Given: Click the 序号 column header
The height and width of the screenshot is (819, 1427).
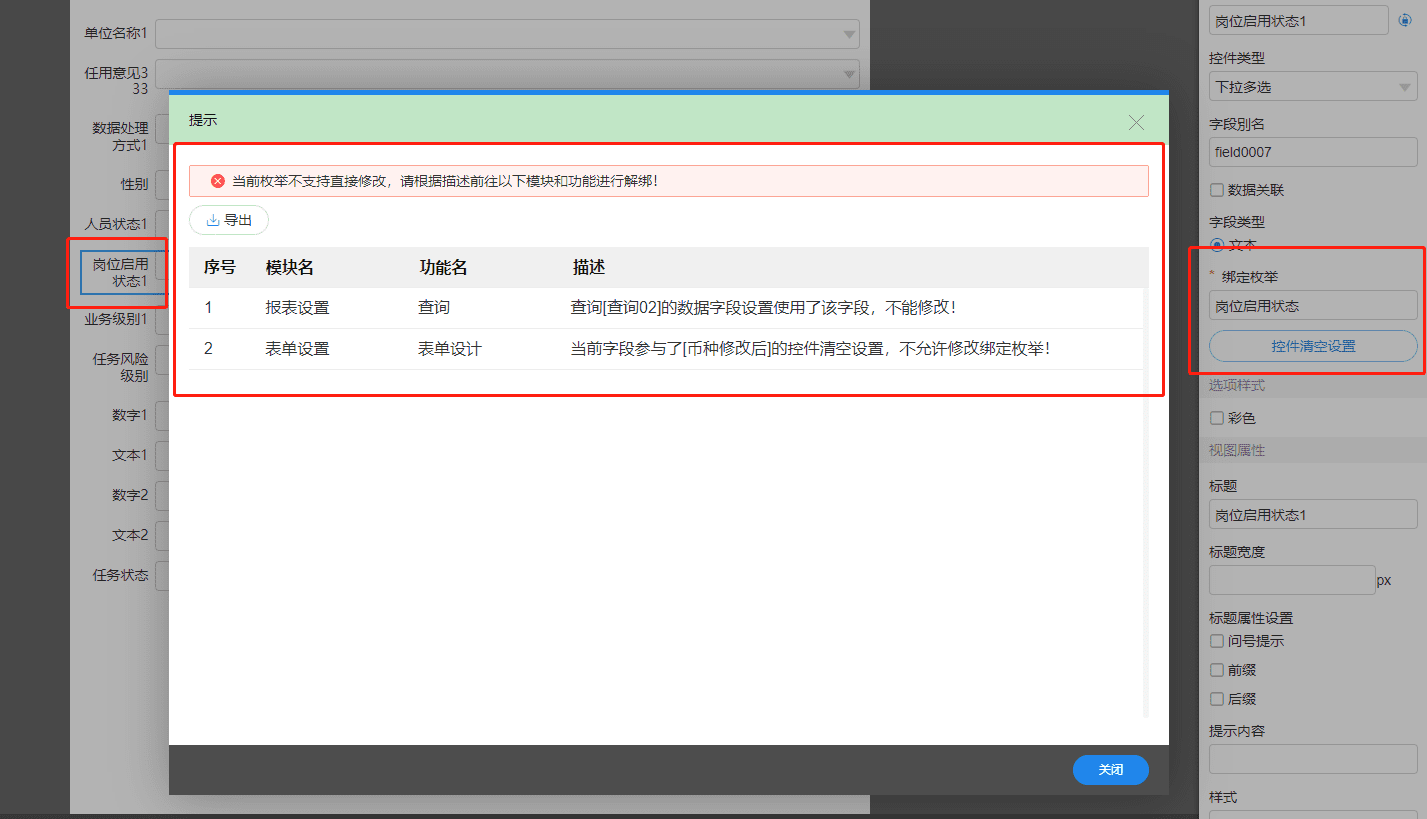Looking at the screenshot, I should click(x=220, y=267).
